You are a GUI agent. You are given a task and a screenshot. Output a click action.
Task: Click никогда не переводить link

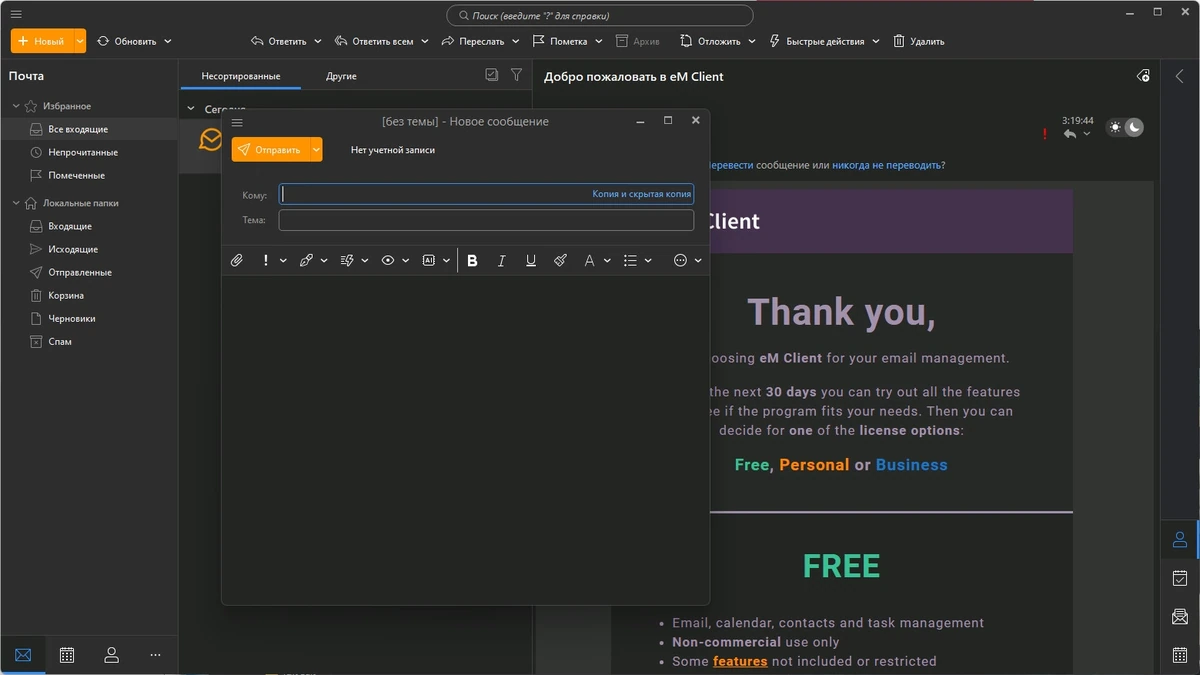(885, 165)
